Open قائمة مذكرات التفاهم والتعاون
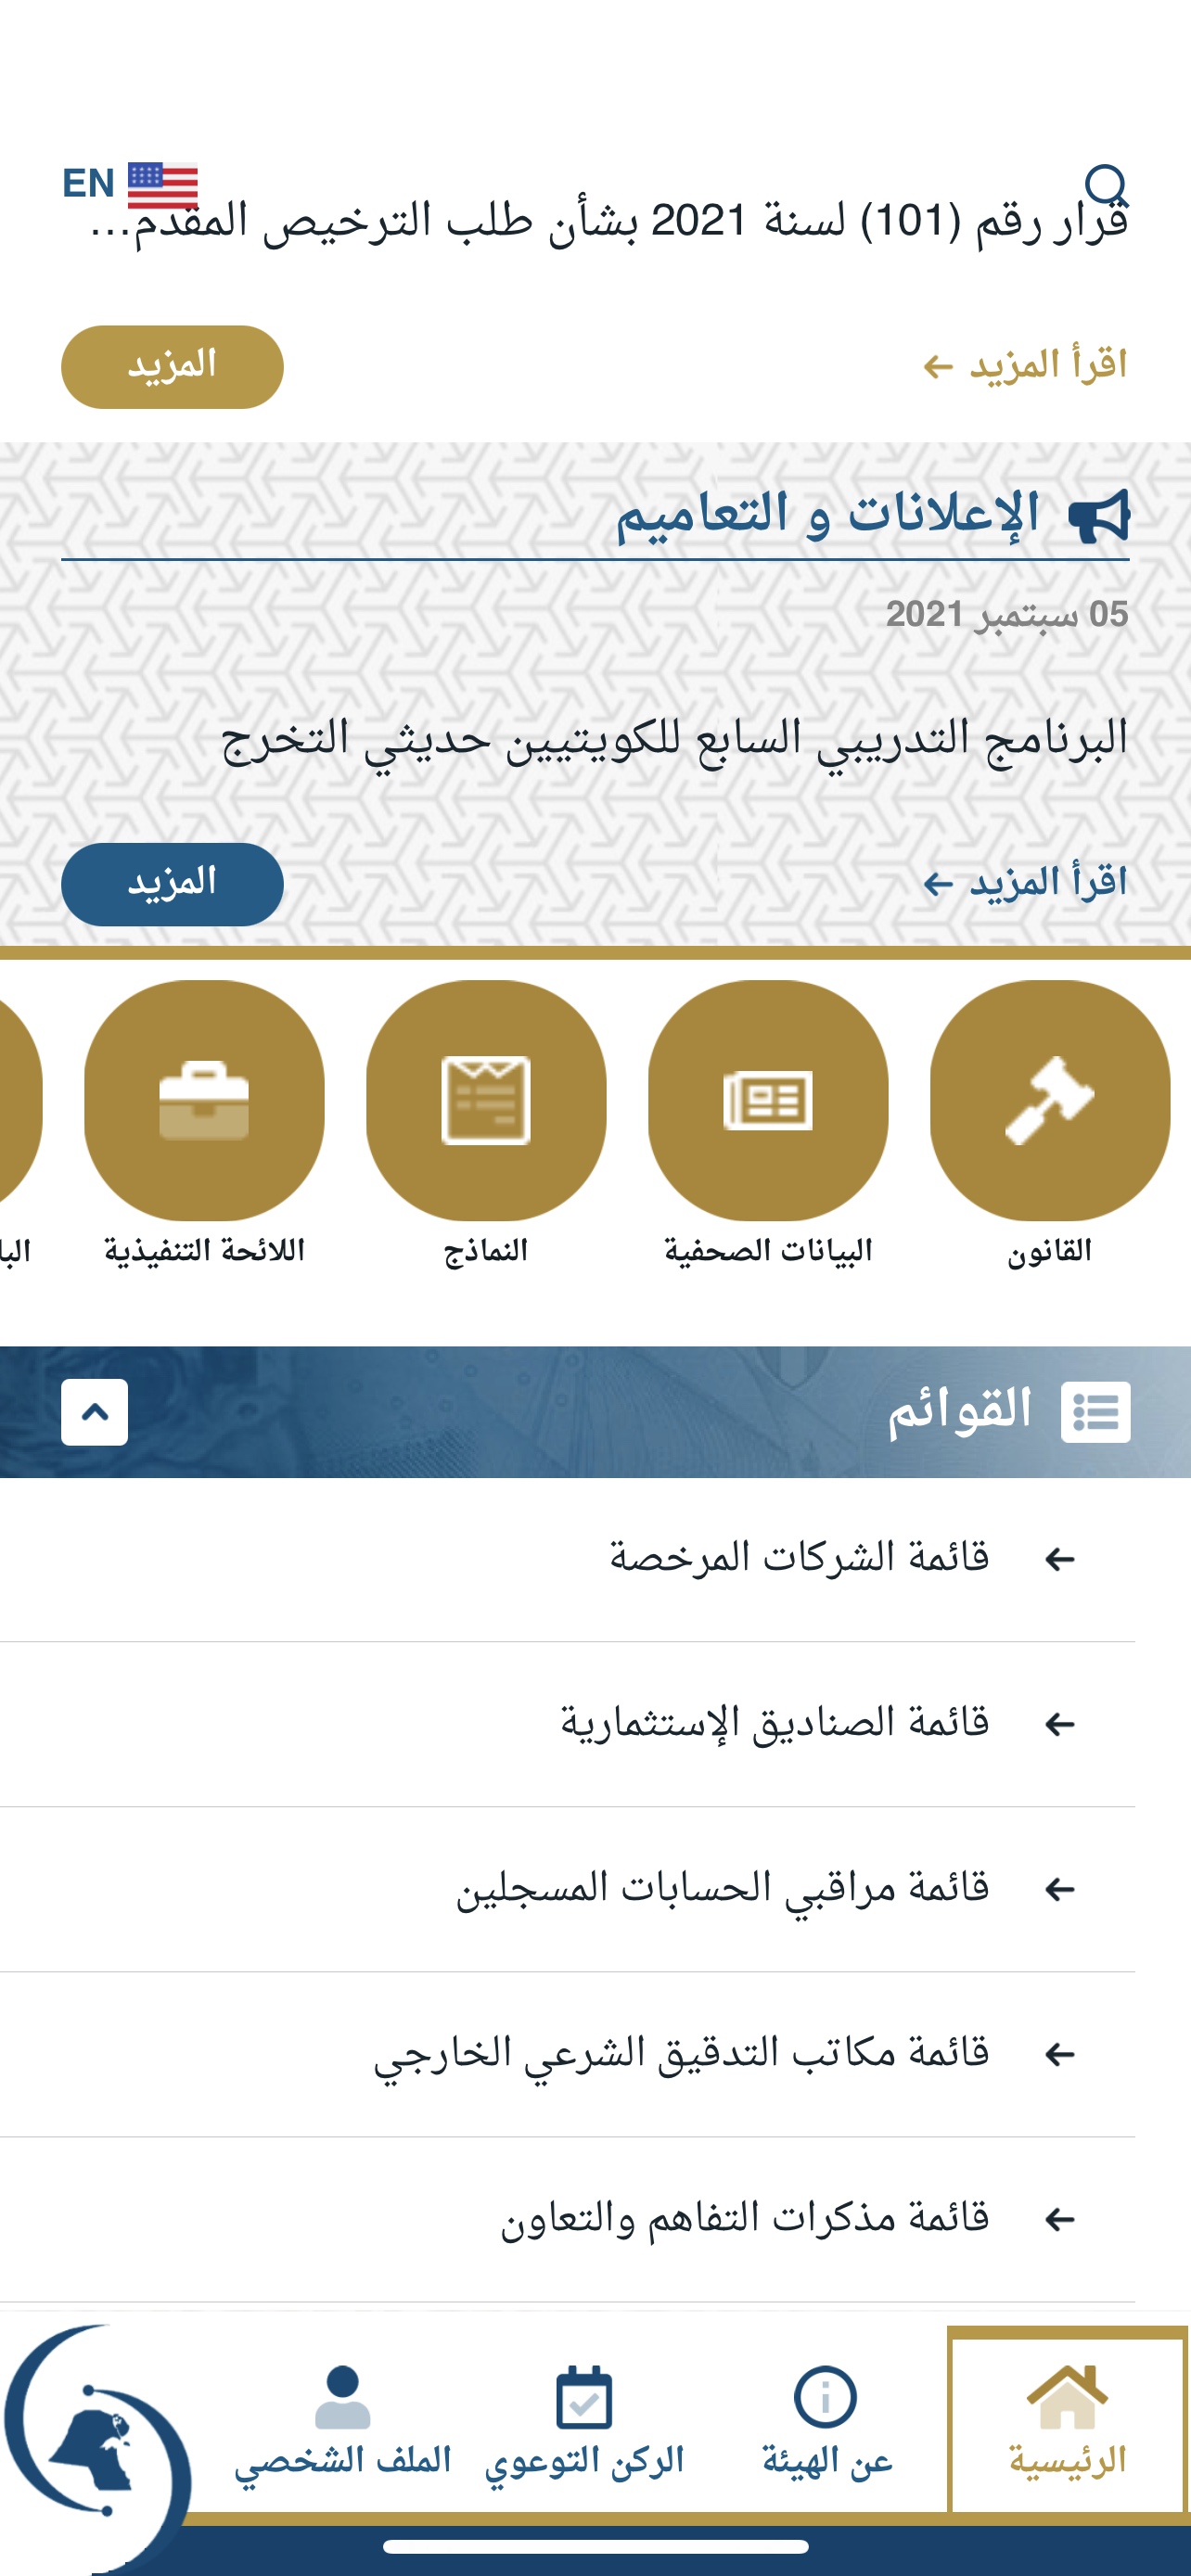Viewport: 1191px width, 2576px height. 568,2219
